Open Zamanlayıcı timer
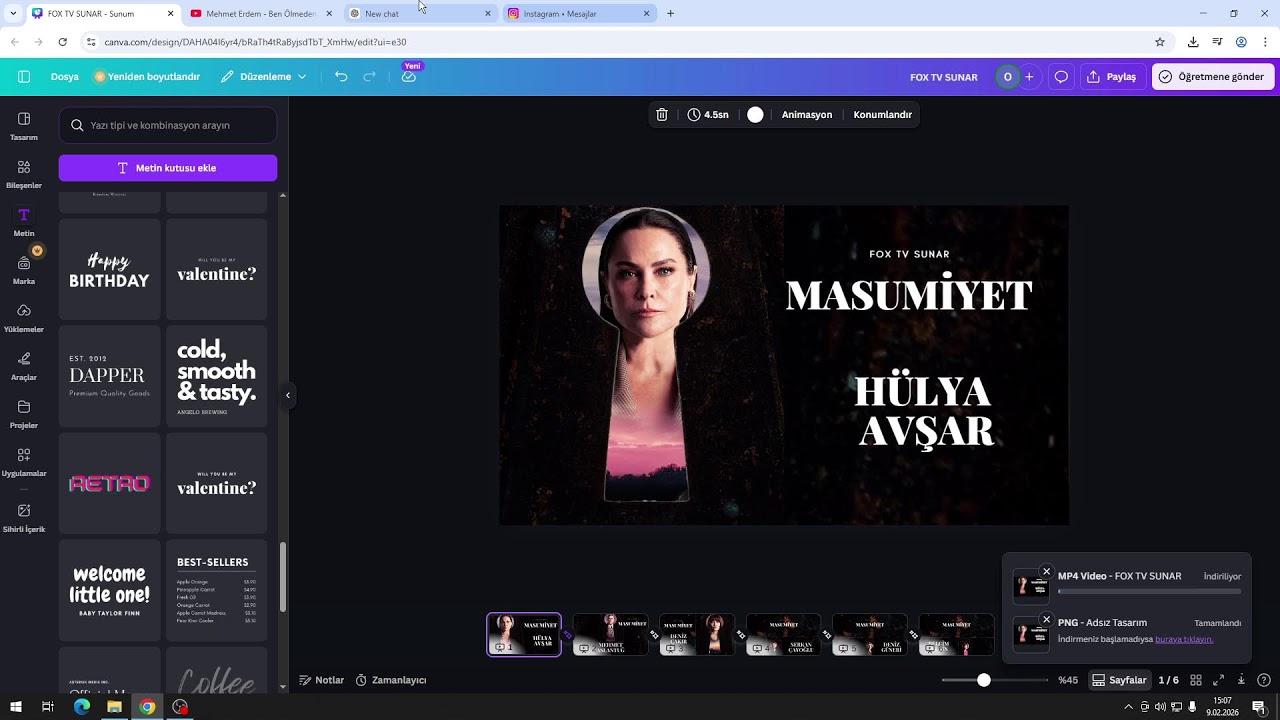Screen dimensions: 1280x720 click(391, 680)
